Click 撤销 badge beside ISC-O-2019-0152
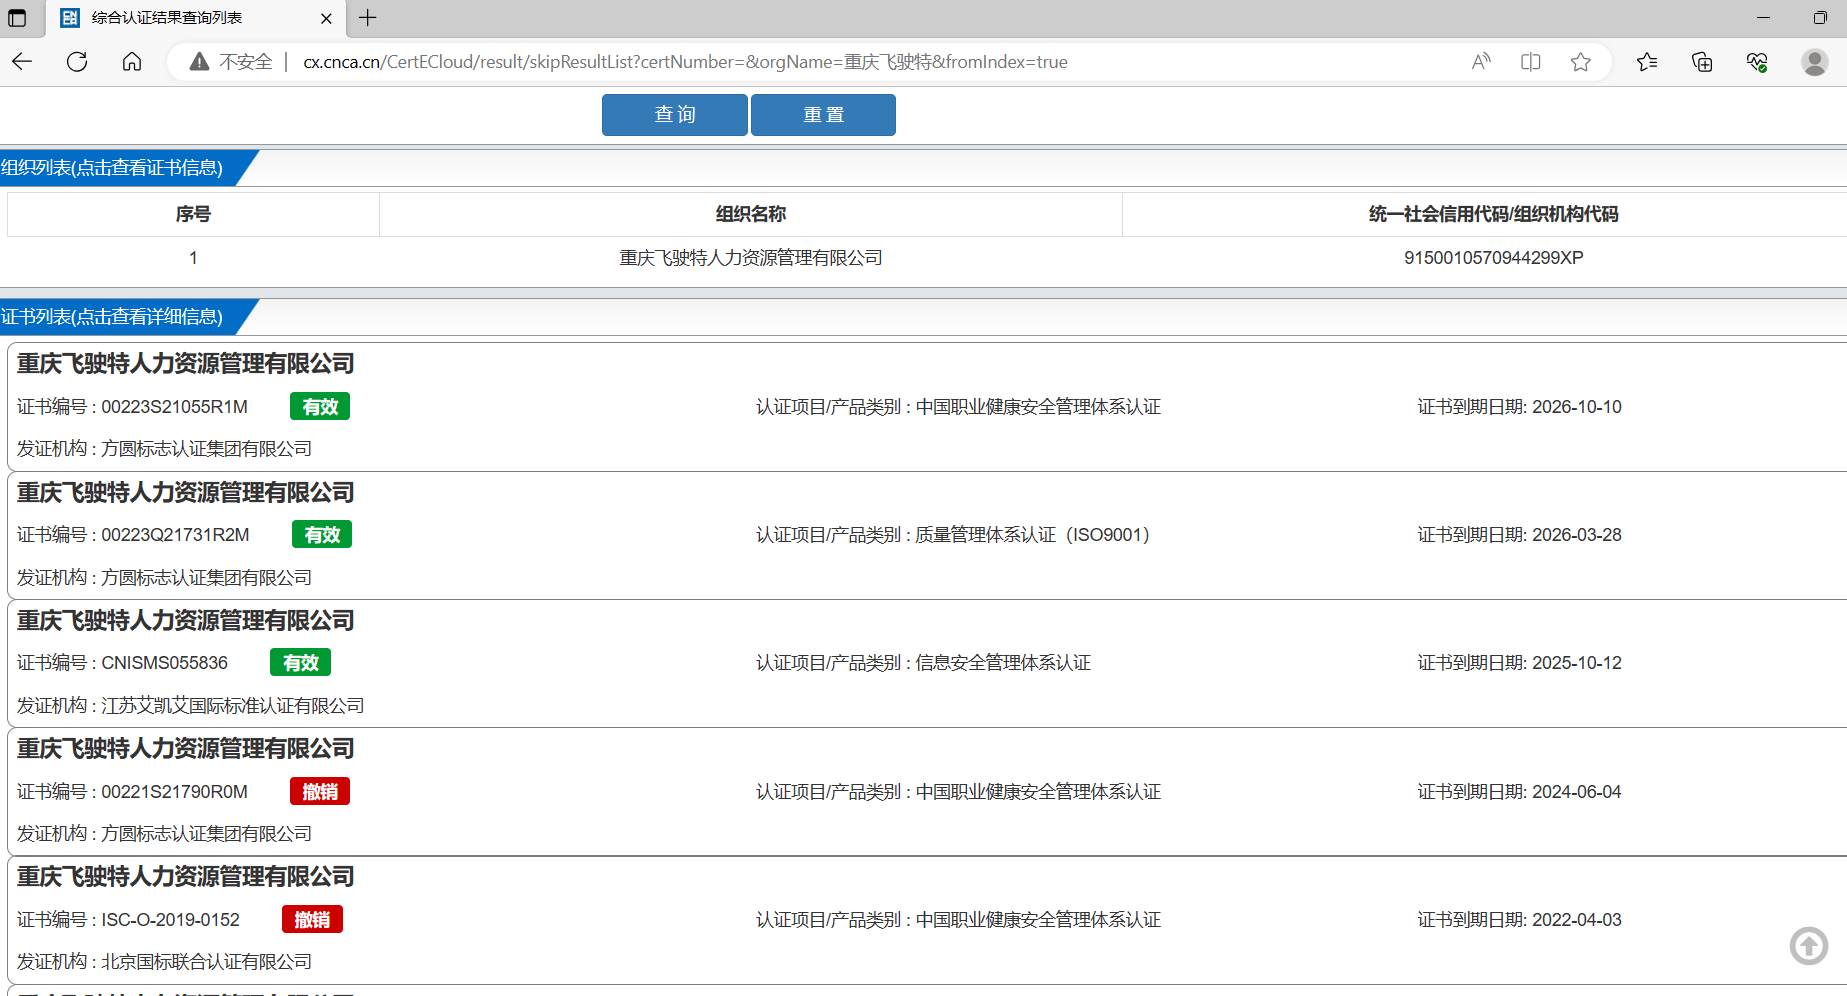Image resolution: width=1847 pixels, height=996 pixels. coord(312,920)
